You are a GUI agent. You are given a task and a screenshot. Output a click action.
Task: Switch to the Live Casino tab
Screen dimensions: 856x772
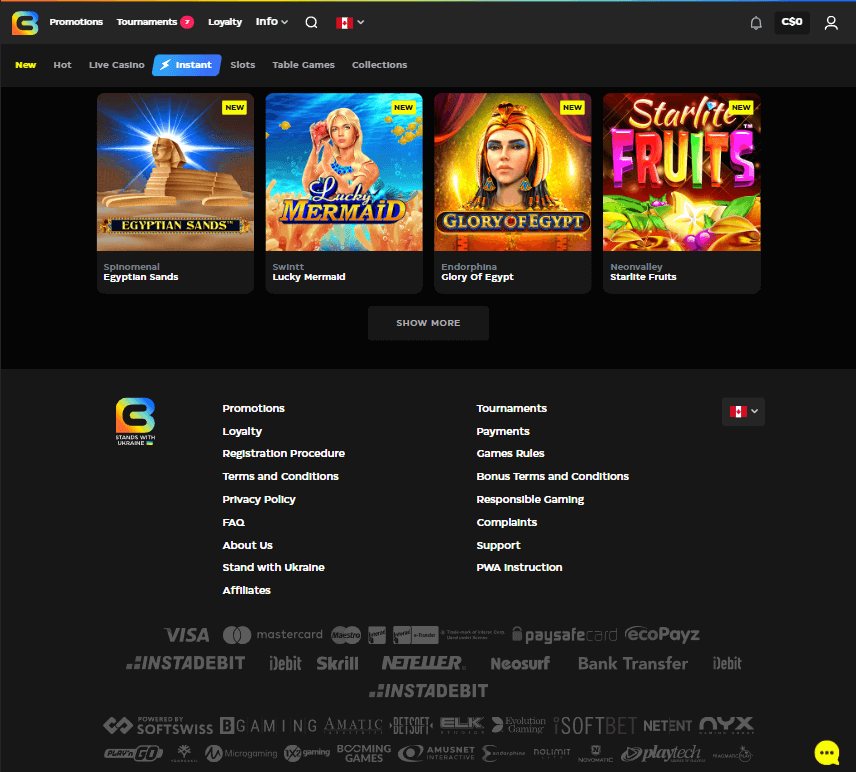point(117,65)
